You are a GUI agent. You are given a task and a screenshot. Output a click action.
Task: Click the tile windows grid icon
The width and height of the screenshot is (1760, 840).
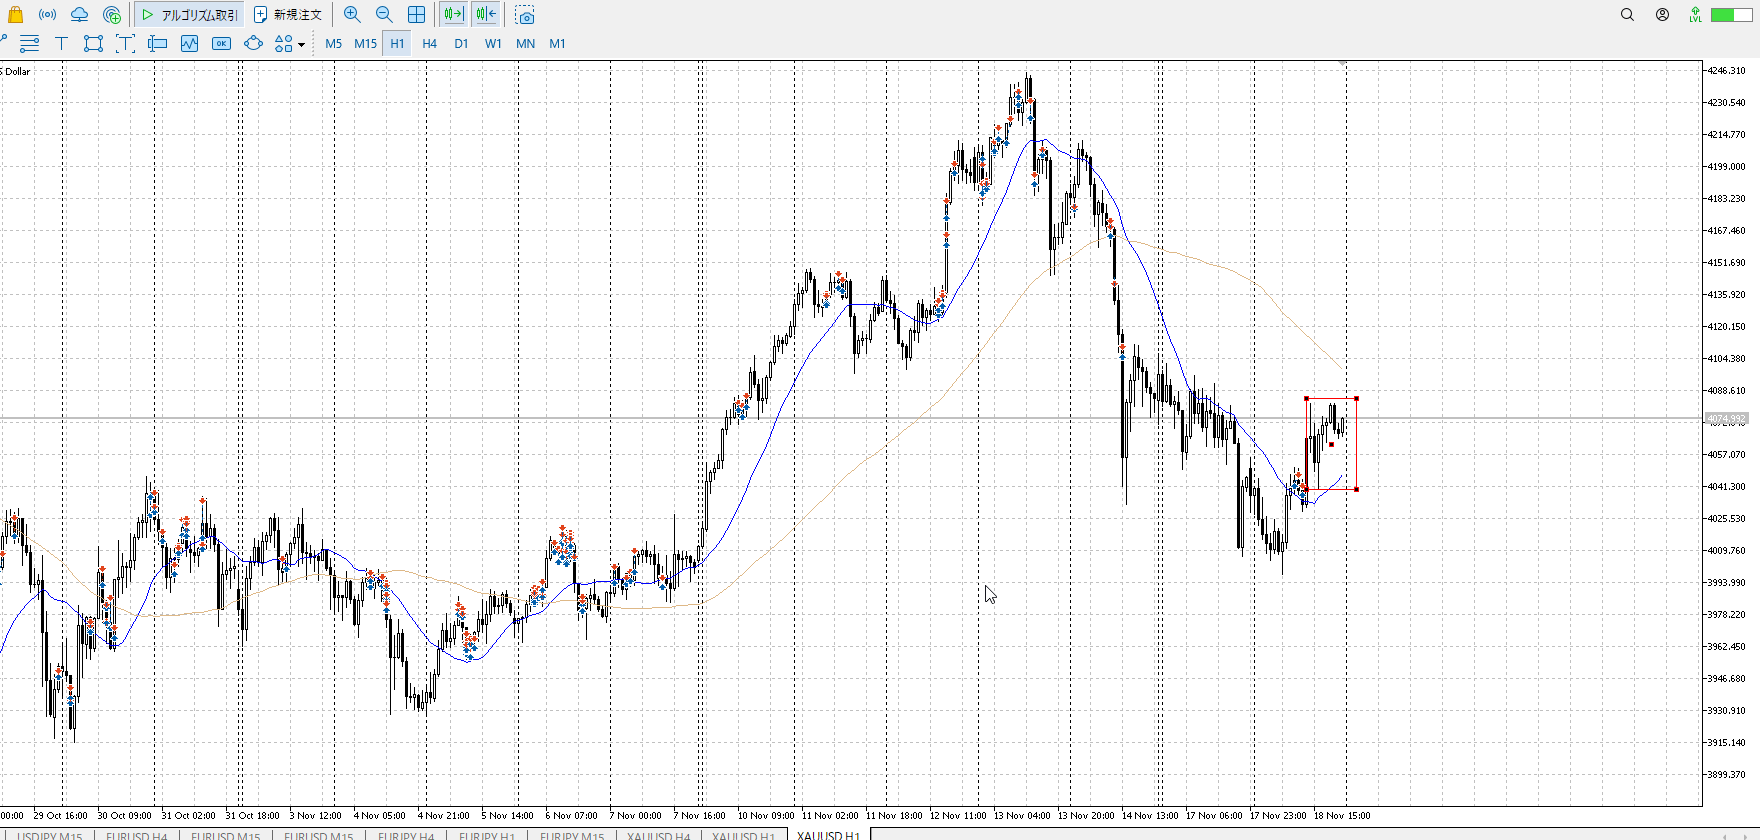click(x=416, y=15)
